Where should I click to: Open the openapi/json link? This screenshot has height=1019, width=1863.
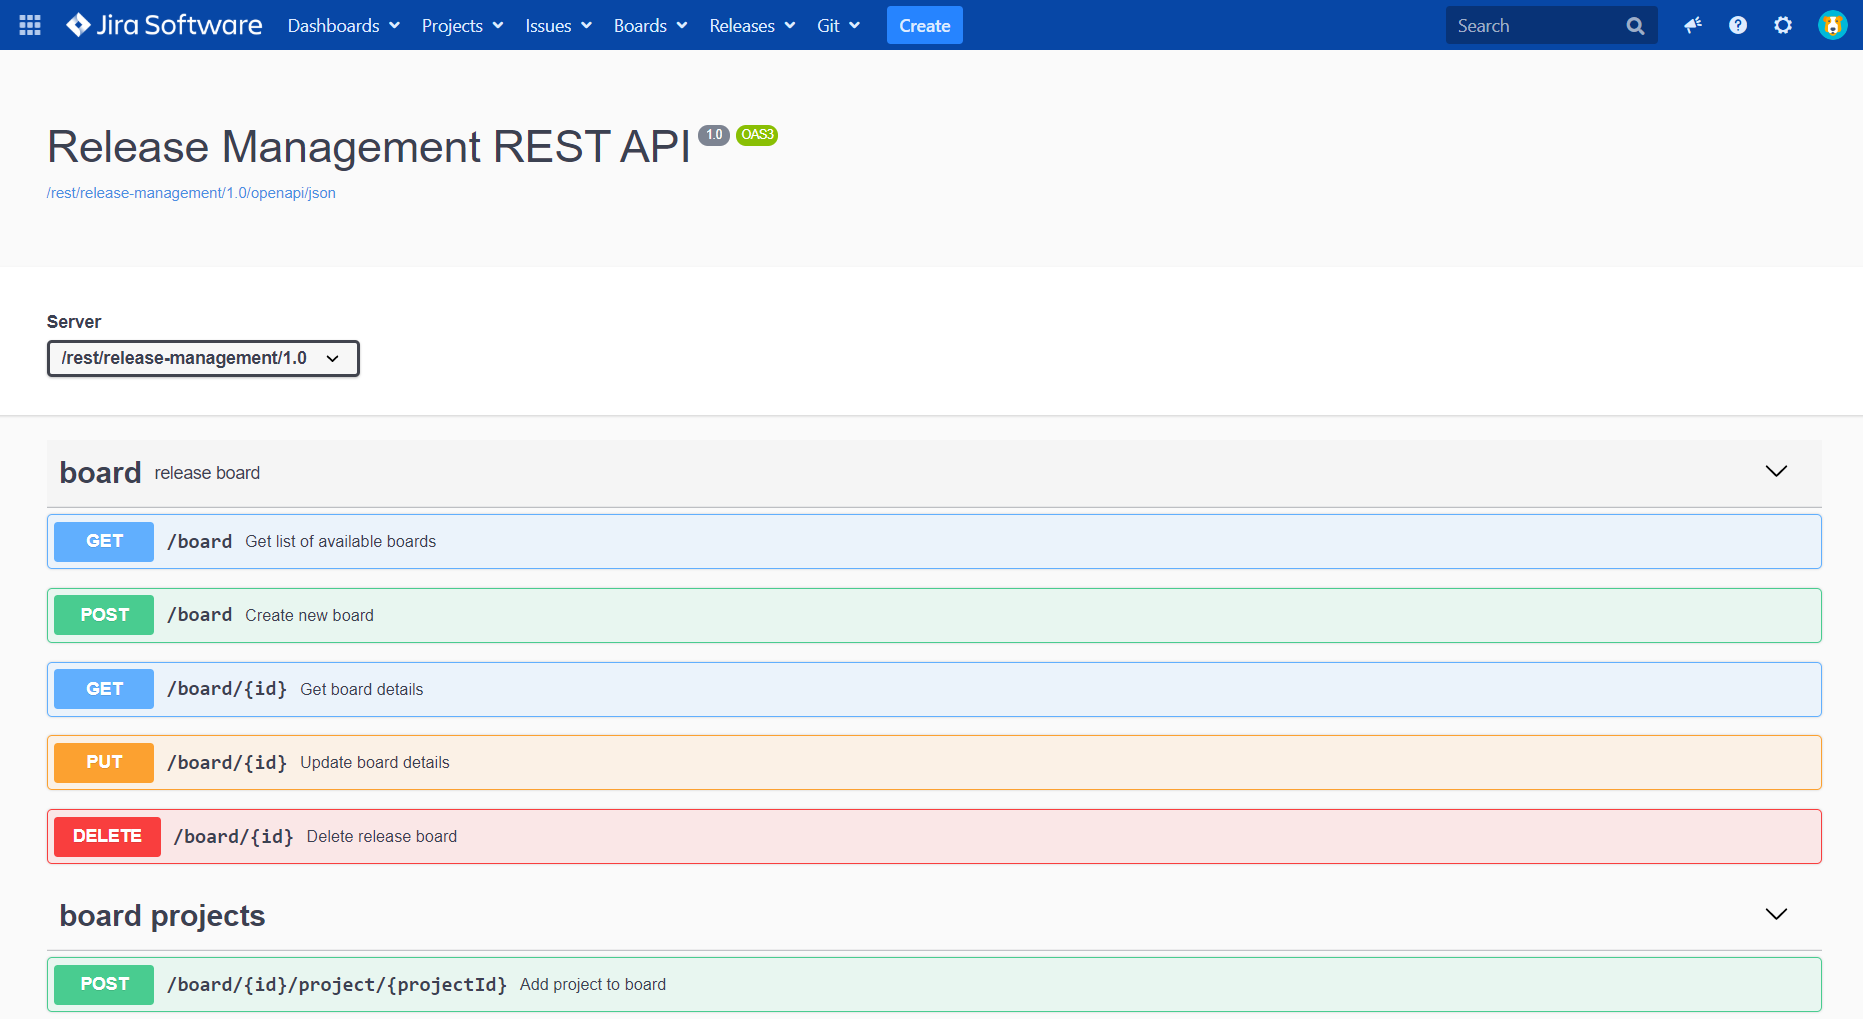click(191, 193)
